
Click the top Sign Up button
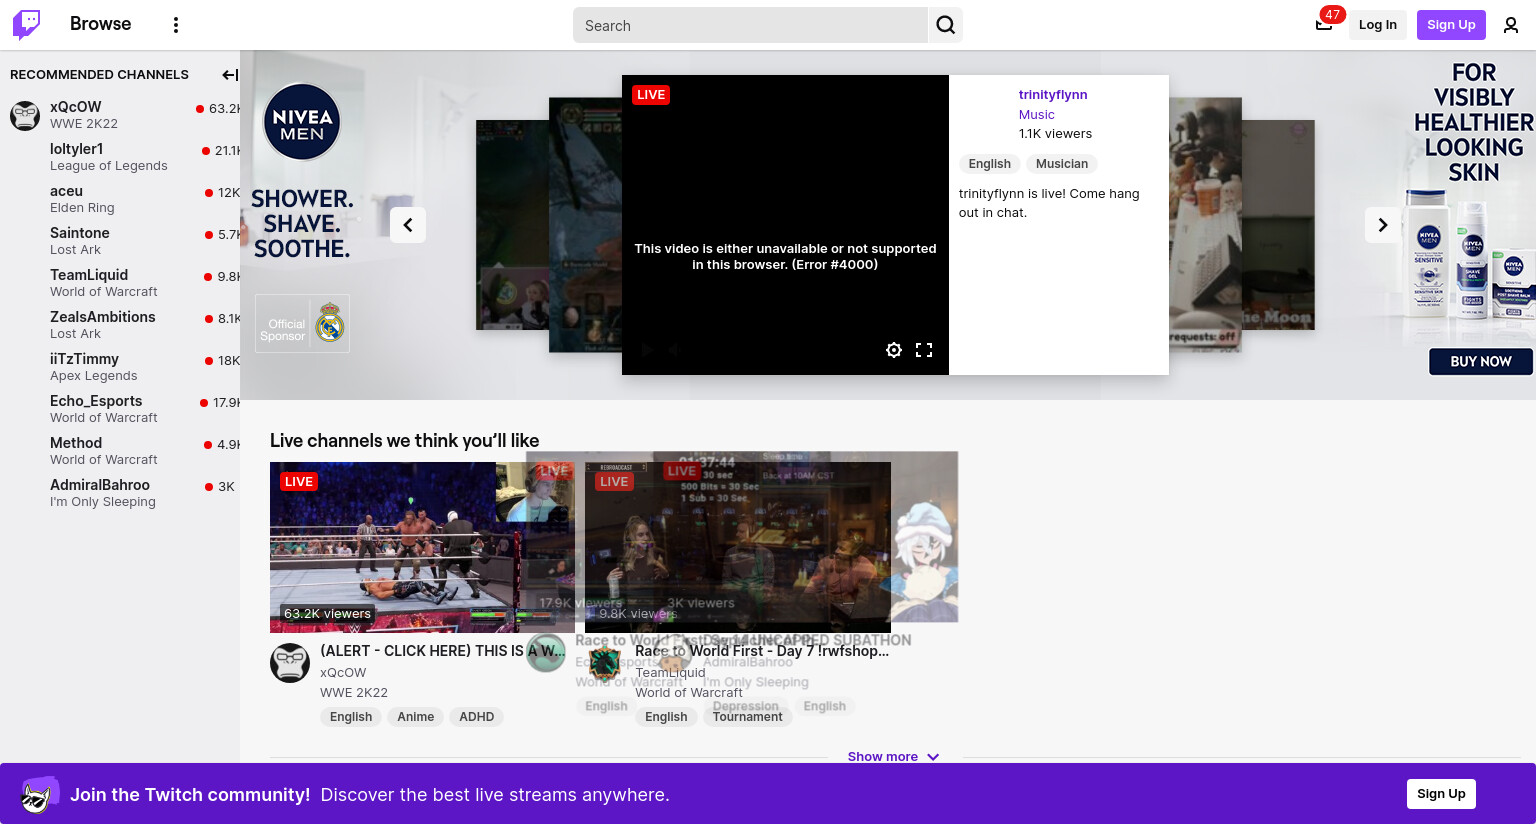1451,25
